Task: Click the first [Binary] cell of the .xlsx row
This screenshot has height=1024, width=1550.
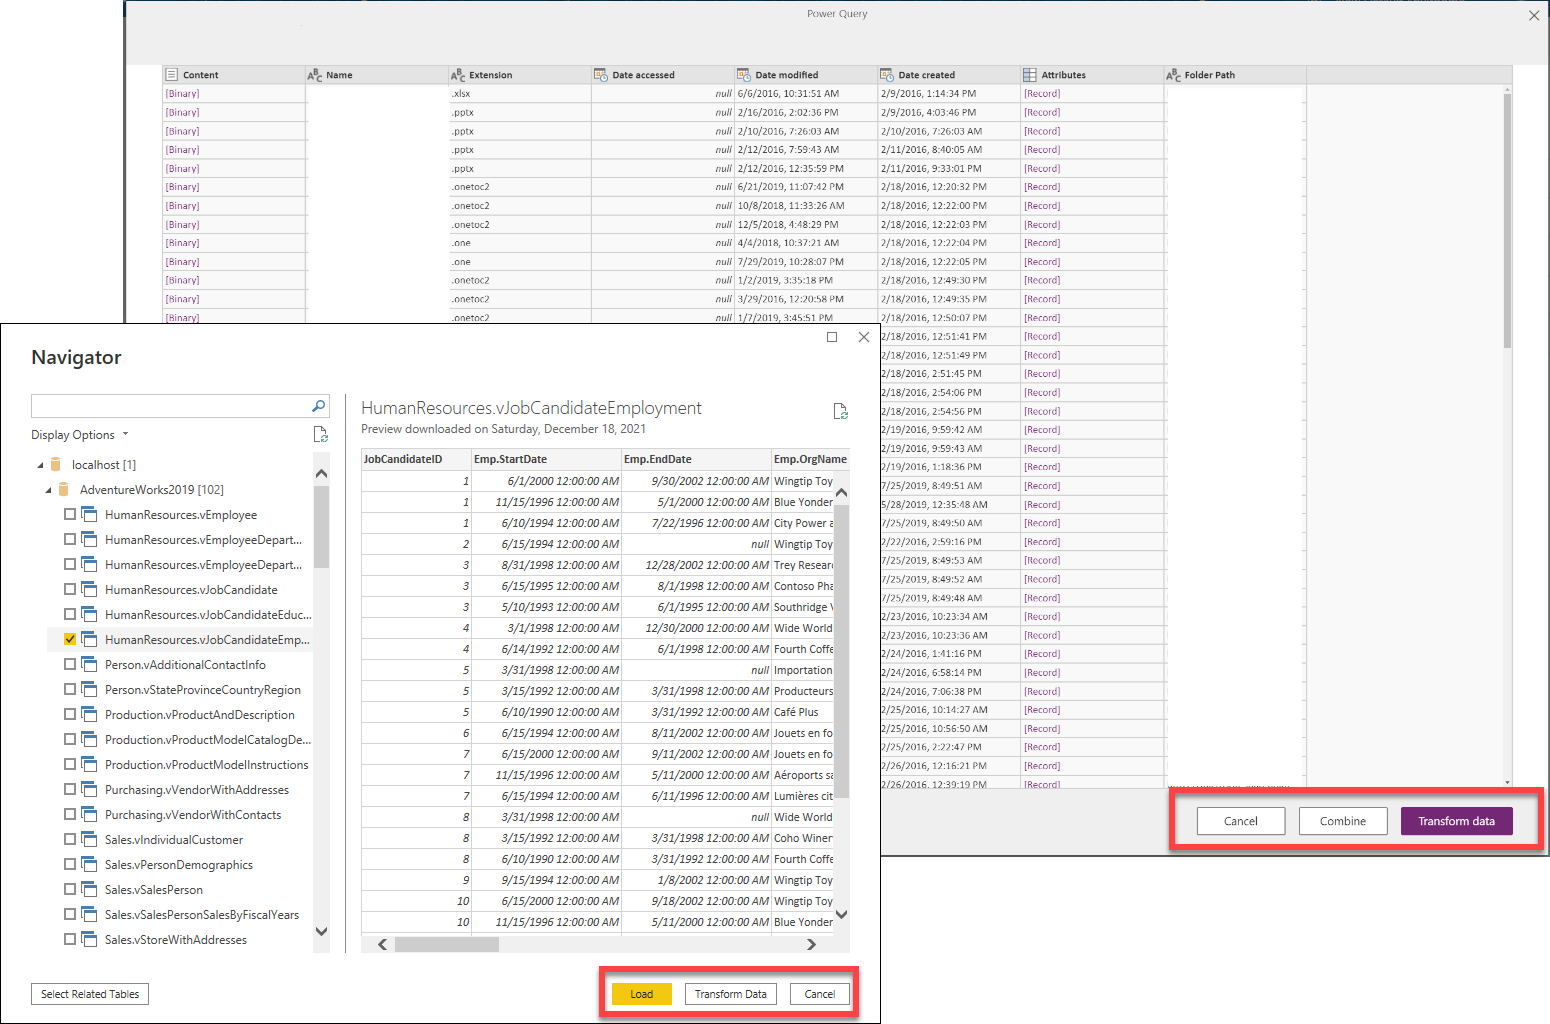Action: (234, 94)
